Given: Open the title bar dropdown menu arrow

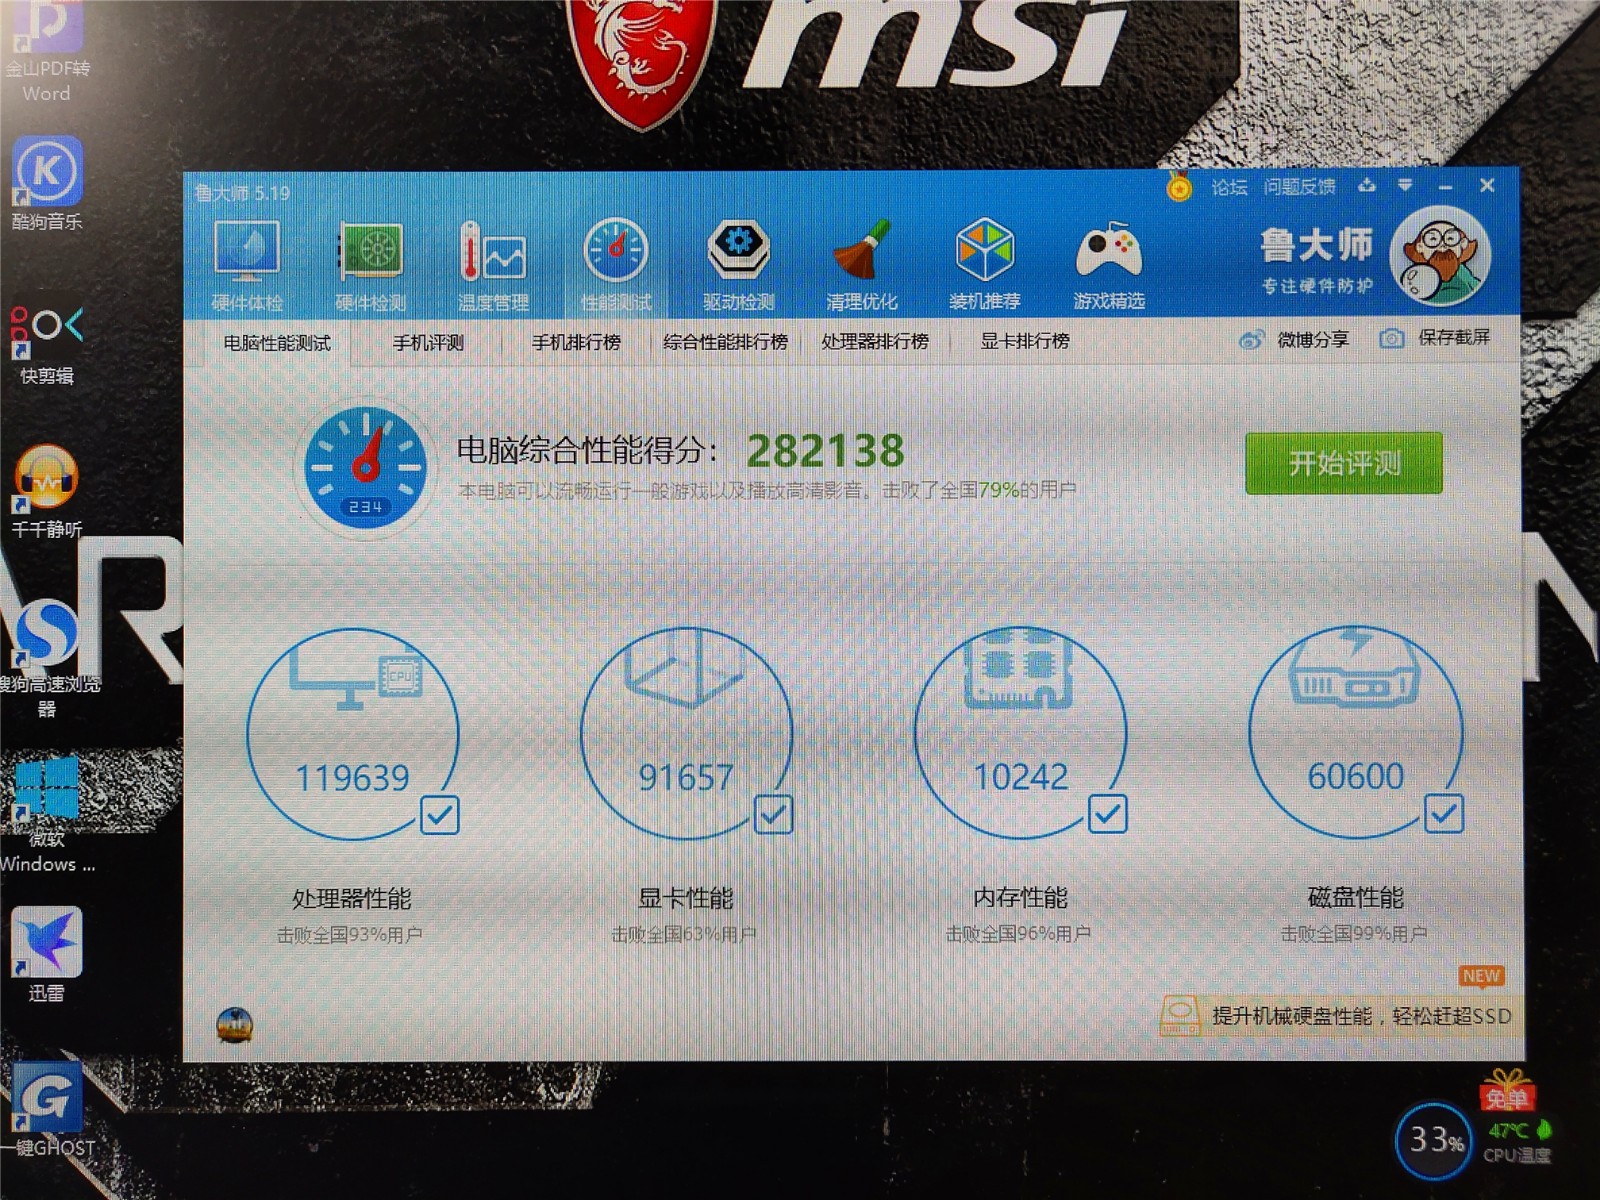Looking at the screenshot, I should click(1405, 186).
